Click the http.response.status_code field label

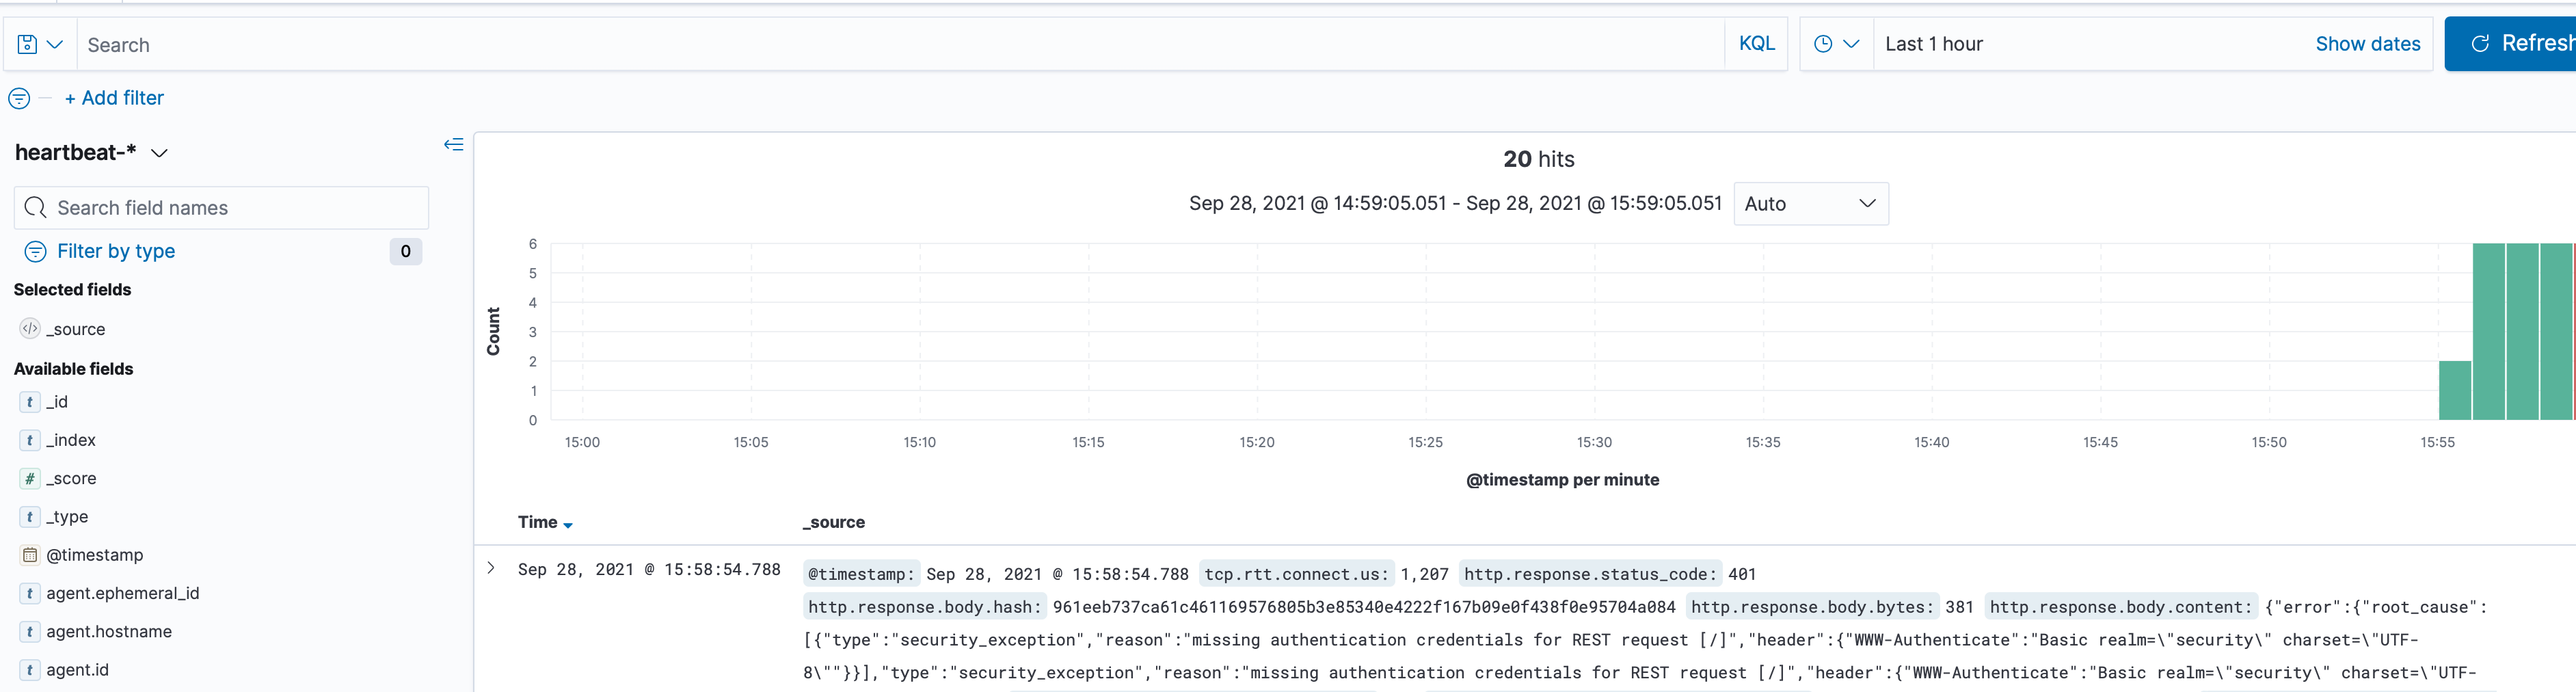[1590, 574]
